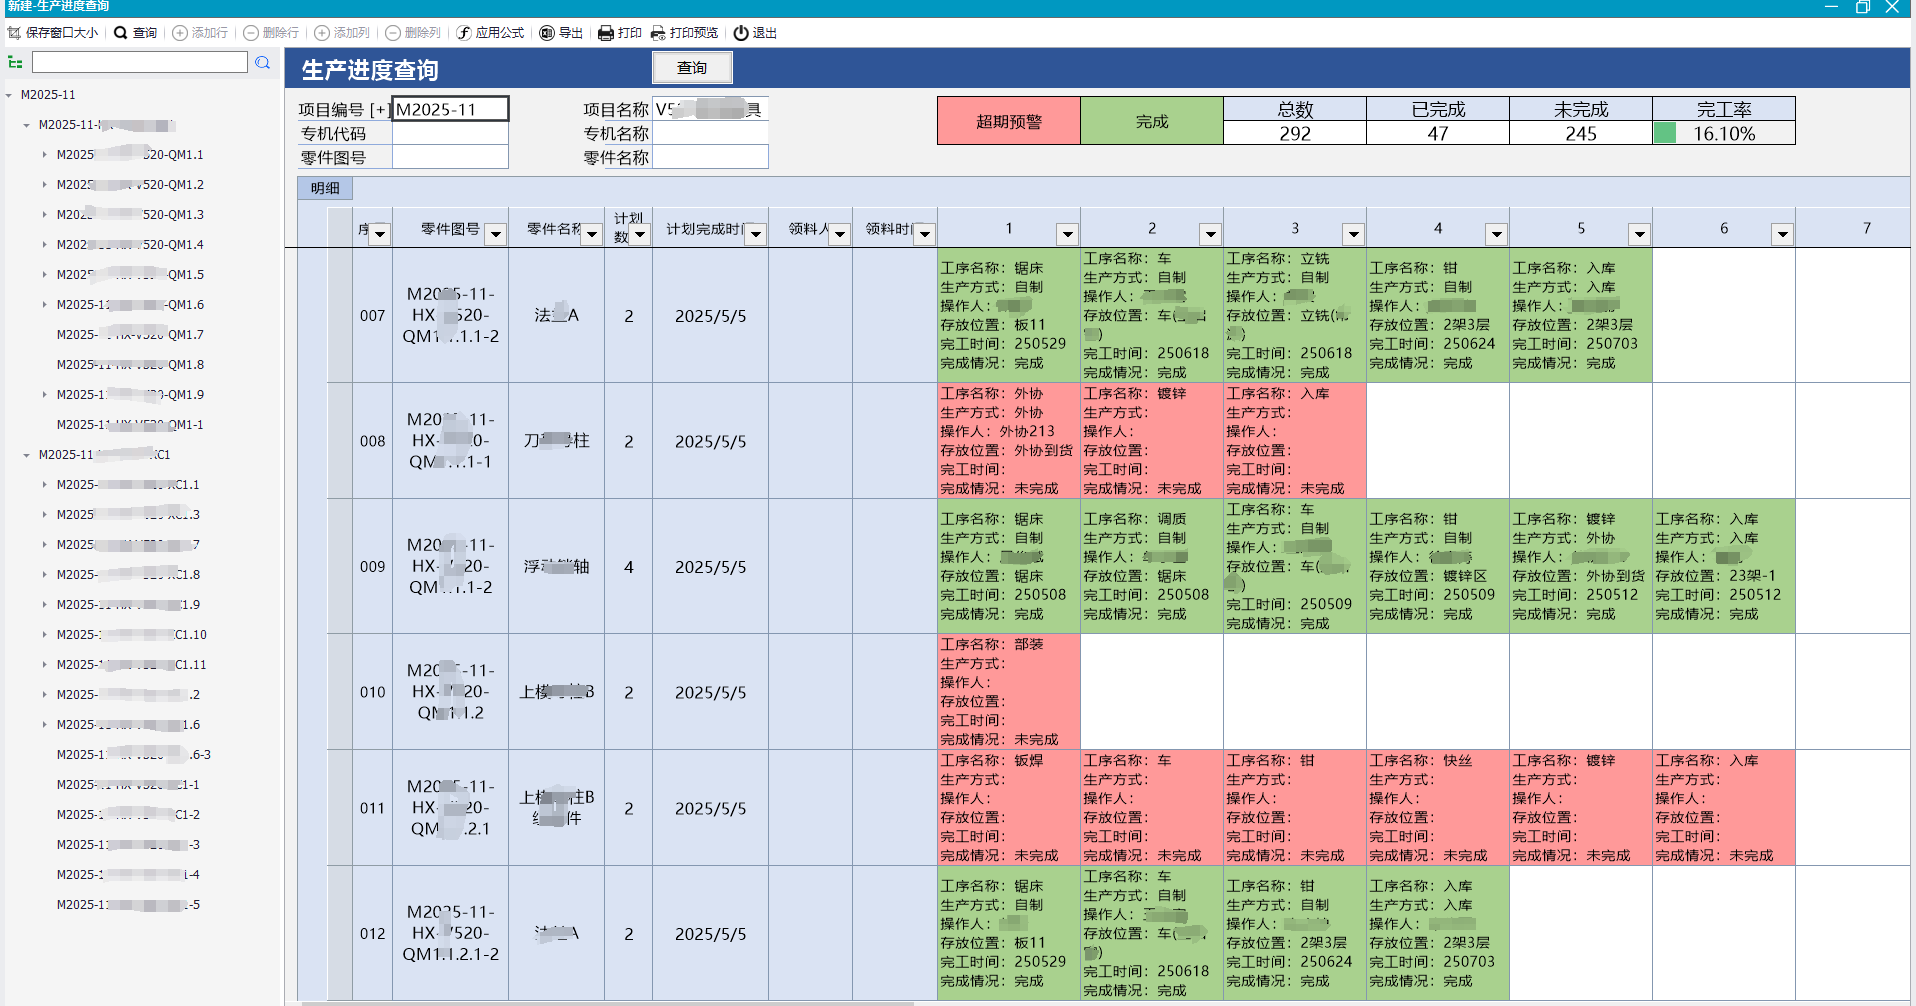Open the filter dropdown for process column 3

pos(1353,235)
